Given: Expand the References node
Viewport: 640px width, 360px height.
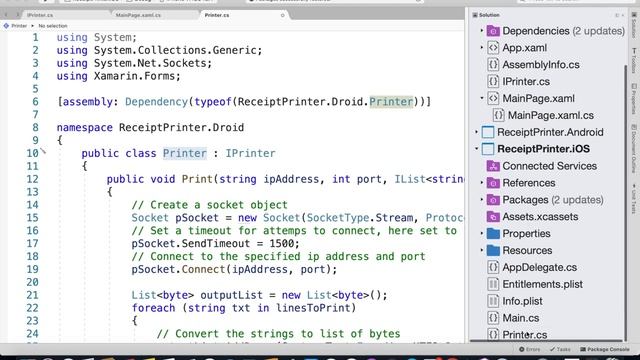Looking at the screenshot, I should [482, 182].
